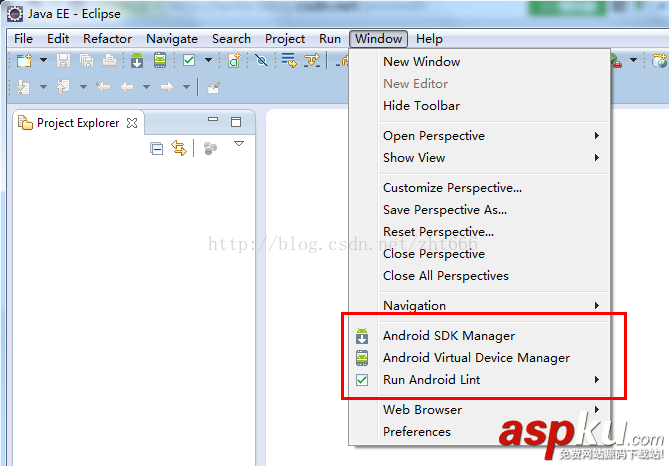Minimize the Project Explorer panel
The image size is (669, 466).
(x=213, y=120)
